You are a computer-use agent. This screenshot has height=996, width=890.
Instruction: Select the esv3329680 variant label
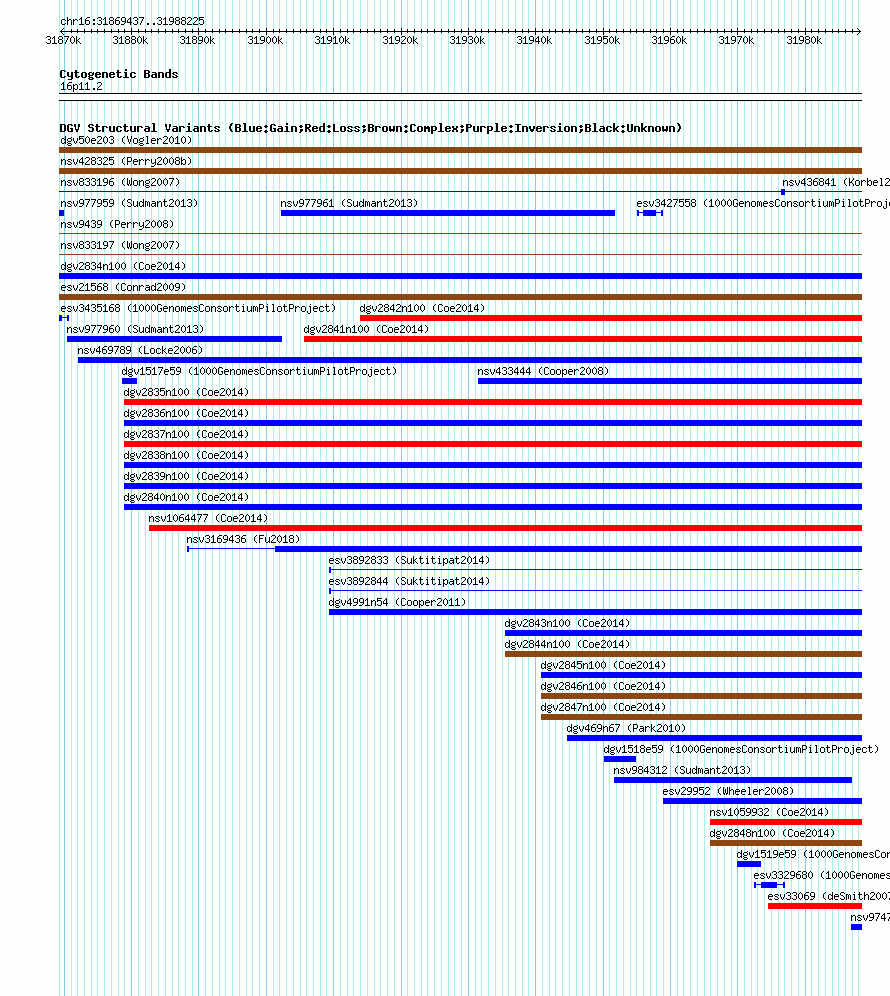[x=821, y=874]
